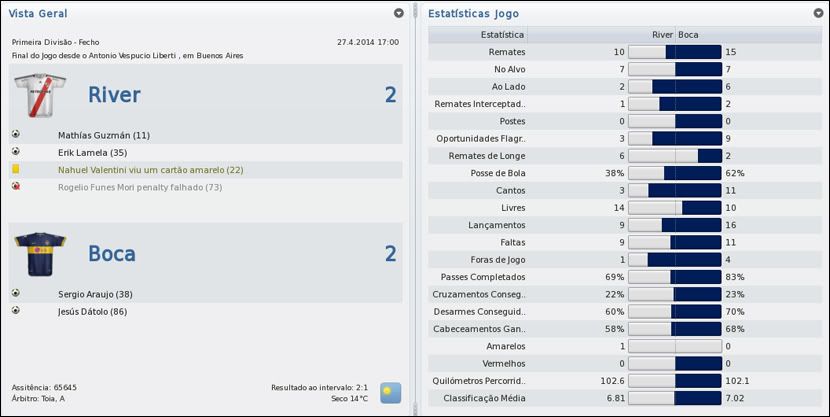This screenshot has width=830, height=417.
Task: Open the Estatísticas Jogo panel dropdown arrow
Action: pos(817,13)
